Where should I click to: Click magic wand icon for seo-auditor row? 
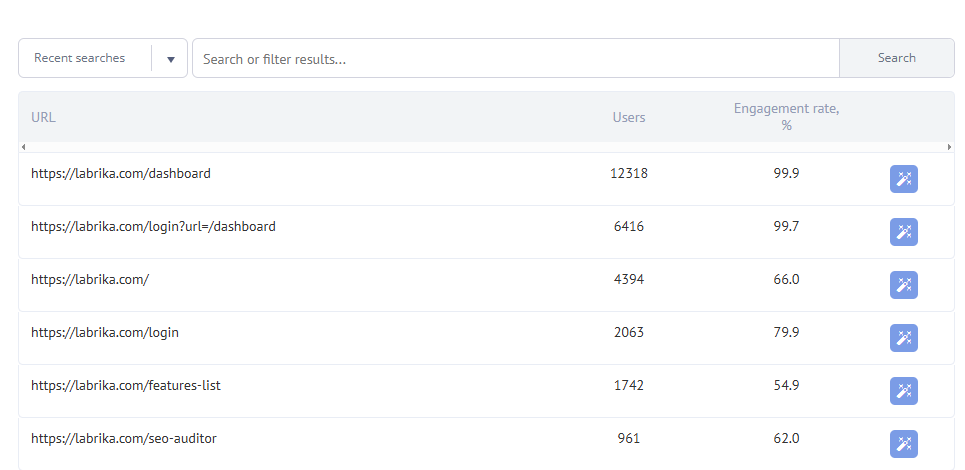click(x=903, y=444)
